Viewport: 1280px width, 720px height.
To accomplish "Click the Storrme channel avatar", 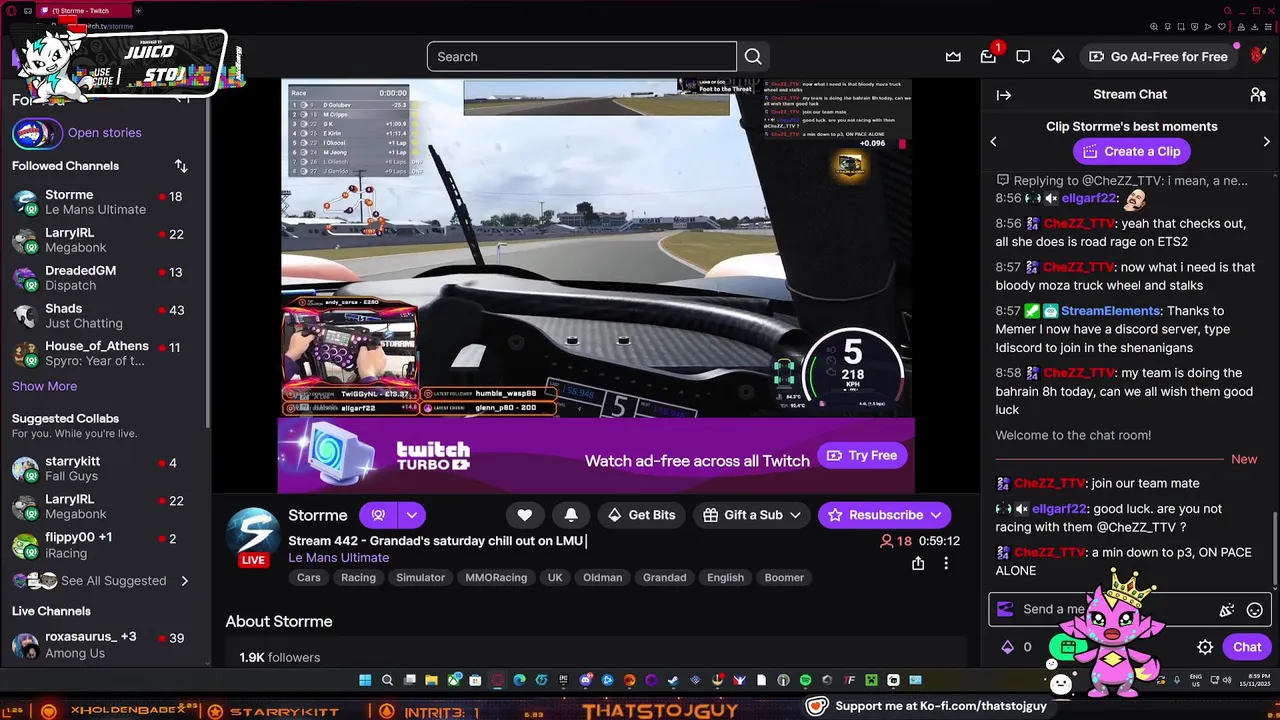I will 253,534.
